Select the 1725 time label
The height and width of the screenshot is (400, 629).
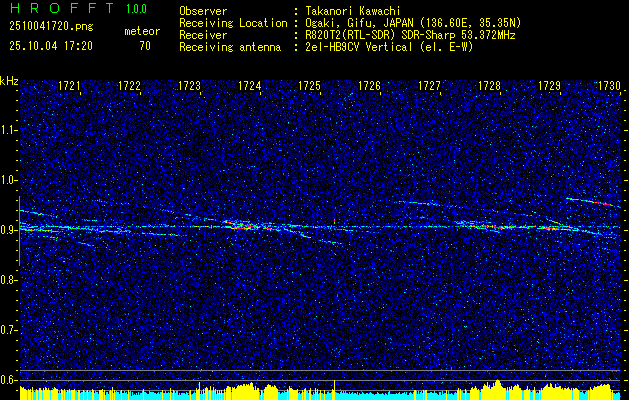click(310, 86)
